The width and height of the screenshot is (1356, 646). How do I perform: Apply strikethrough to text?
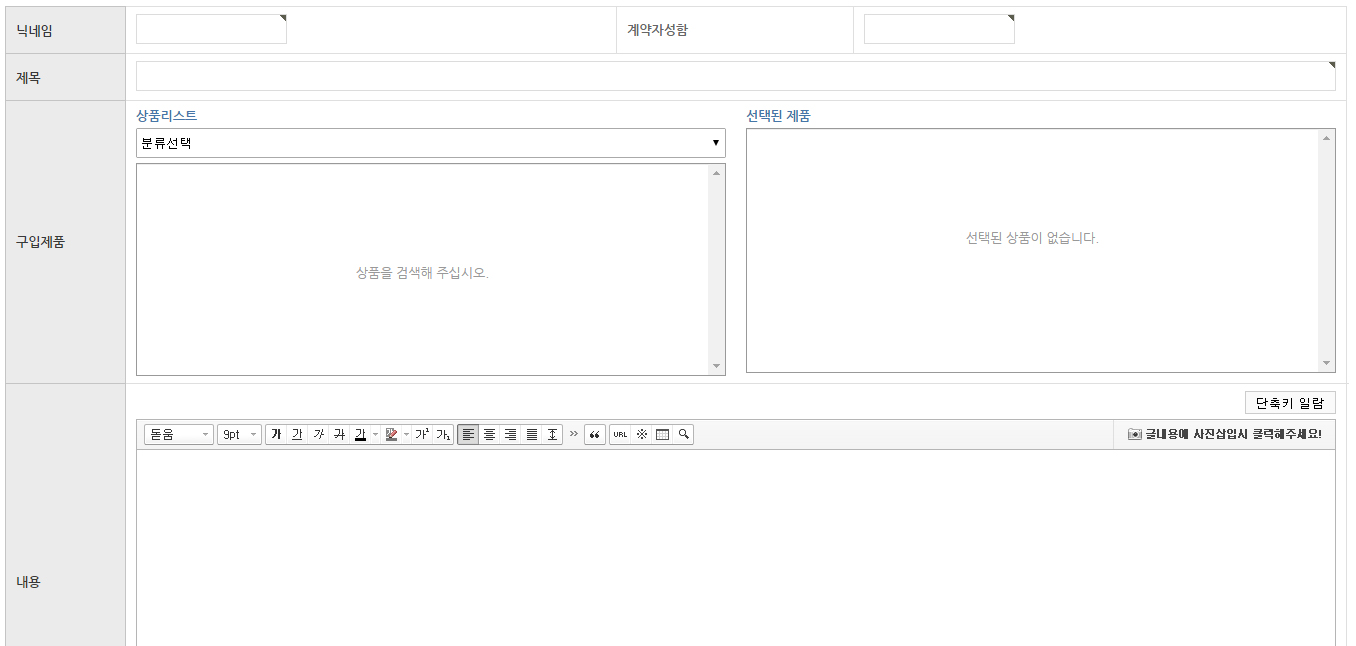pyautogui.click(x=339, y=435)
